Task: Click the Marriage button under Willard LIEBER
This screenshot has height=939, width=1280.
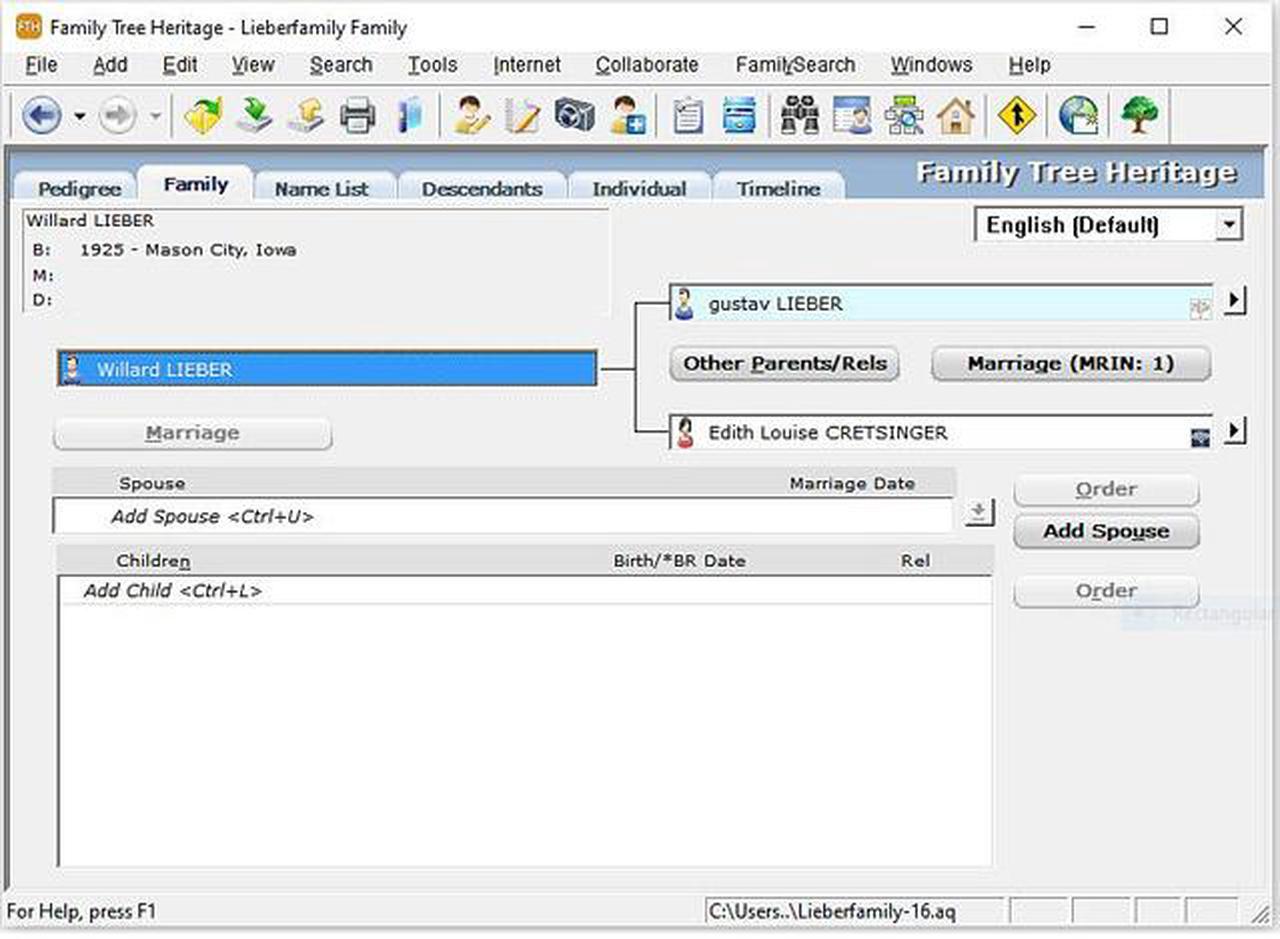Action: tap(192, 433)
